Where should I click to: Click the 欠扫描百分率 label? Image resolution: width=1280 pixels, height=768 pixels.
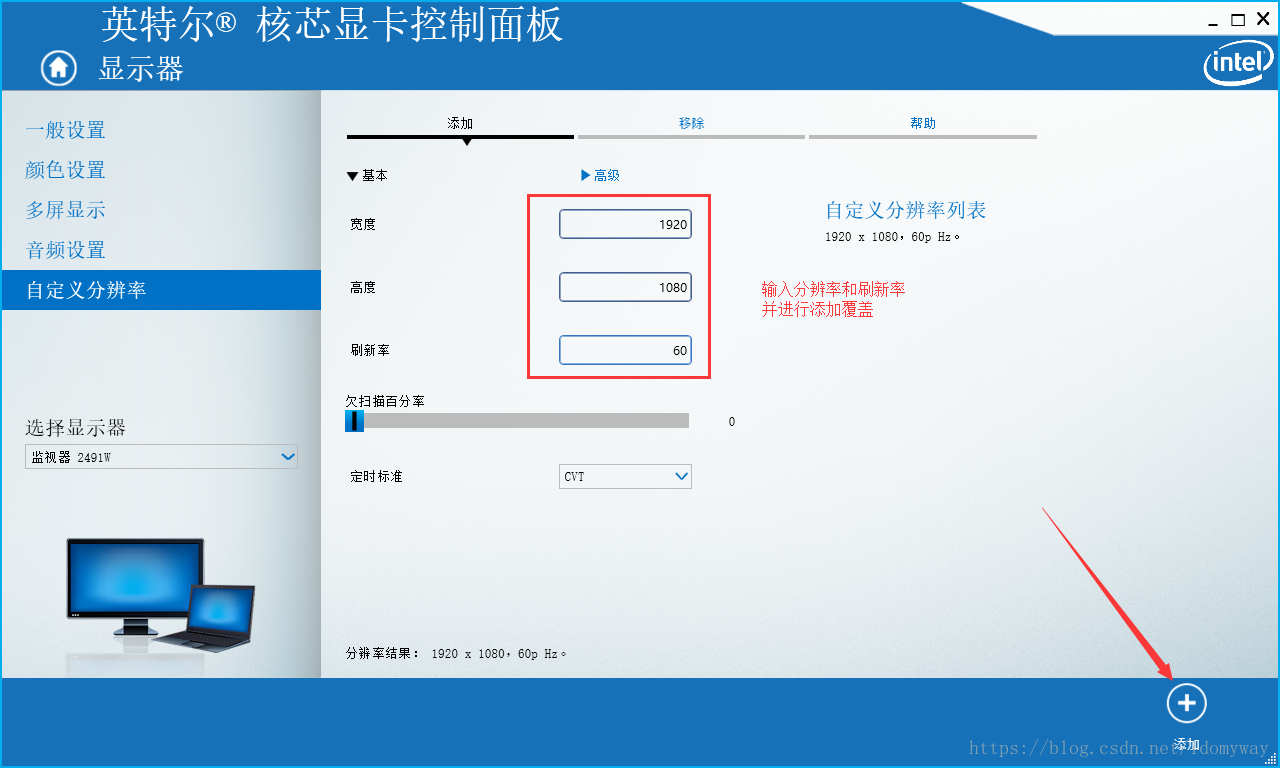[x=386, y=401]
